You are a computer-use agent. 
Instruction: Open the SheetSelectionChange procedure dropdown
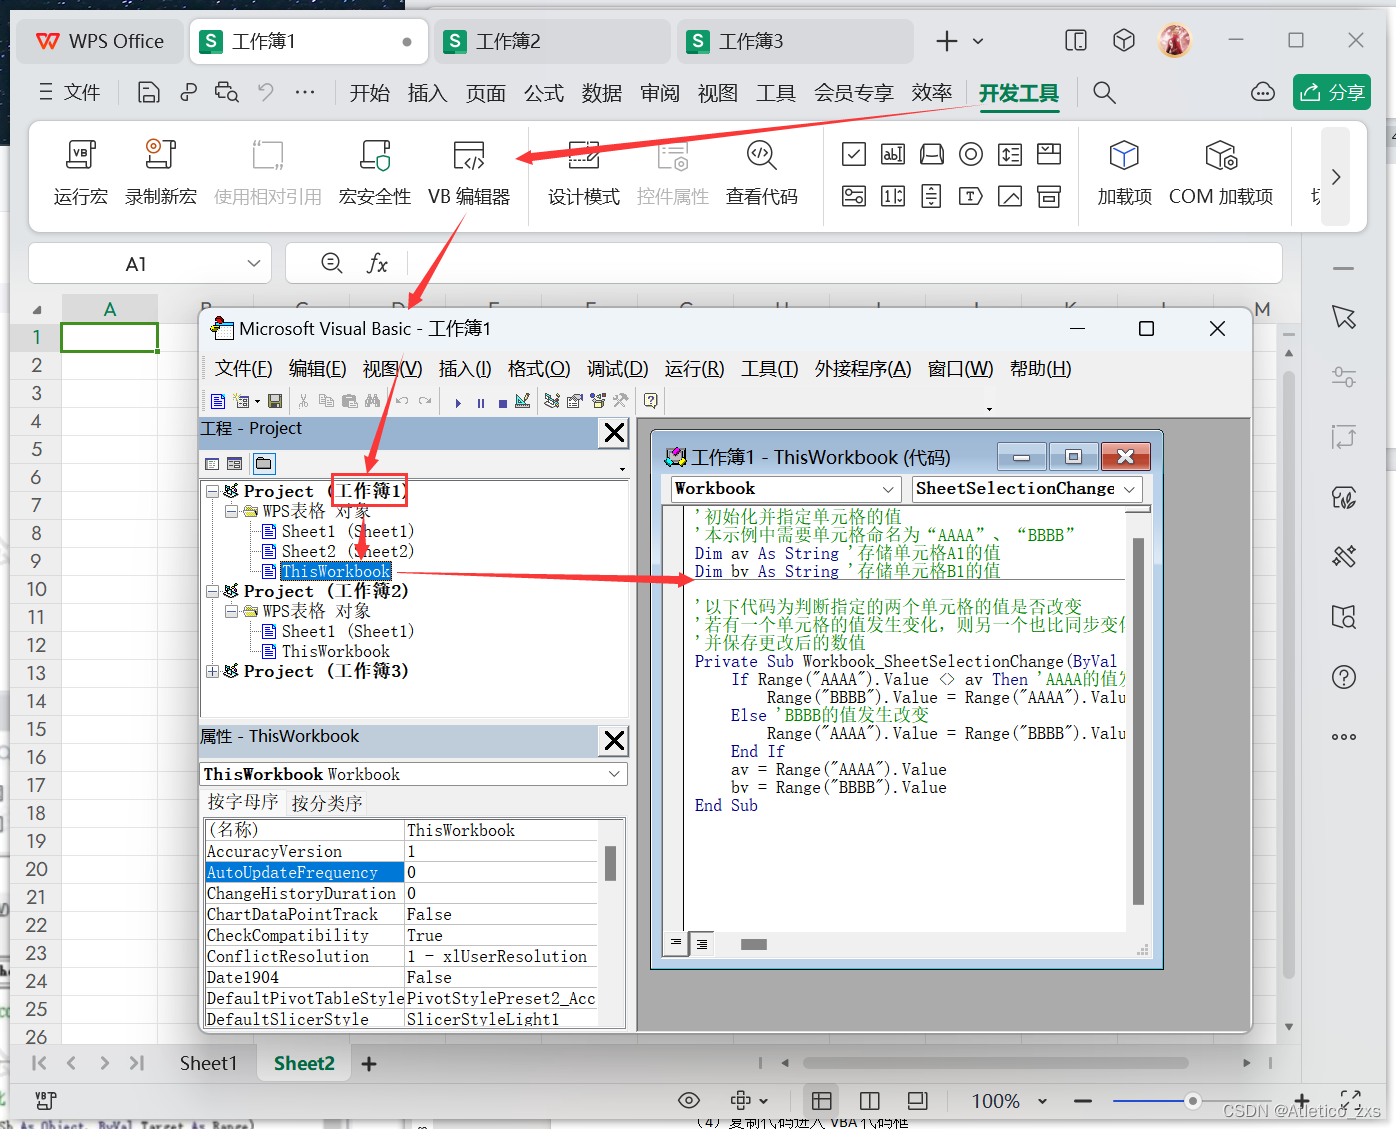(1130, 489)
